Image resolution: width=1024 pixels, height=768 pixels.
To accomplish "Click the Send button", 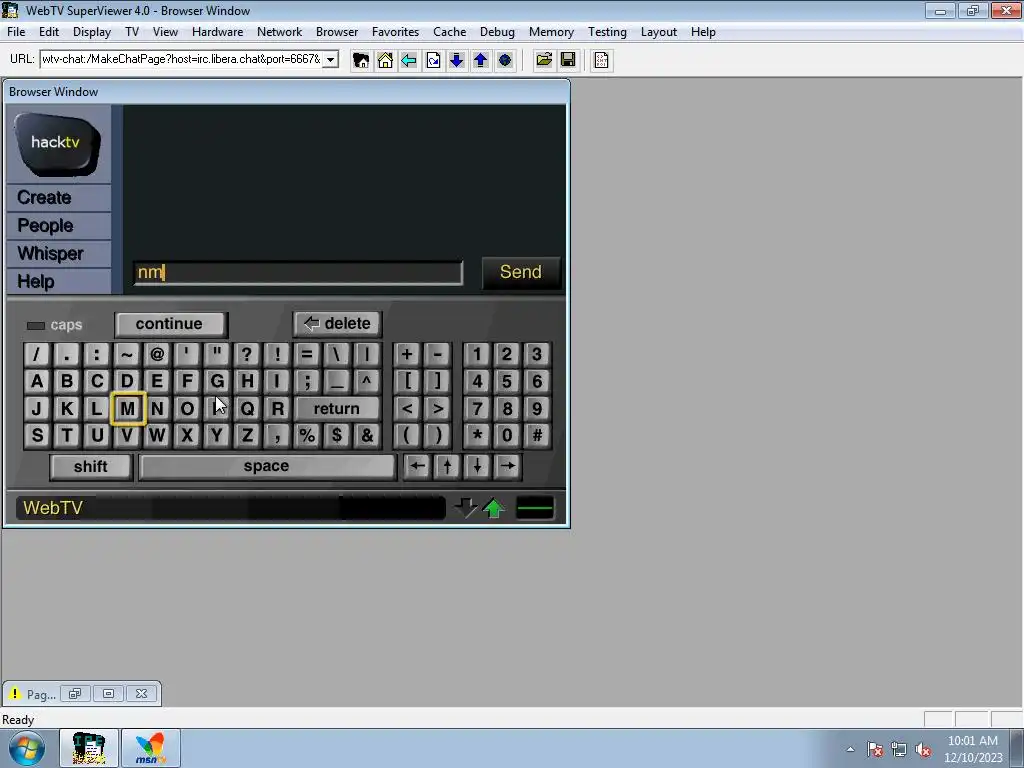I will pyautogui.click(x=521, y=272).
